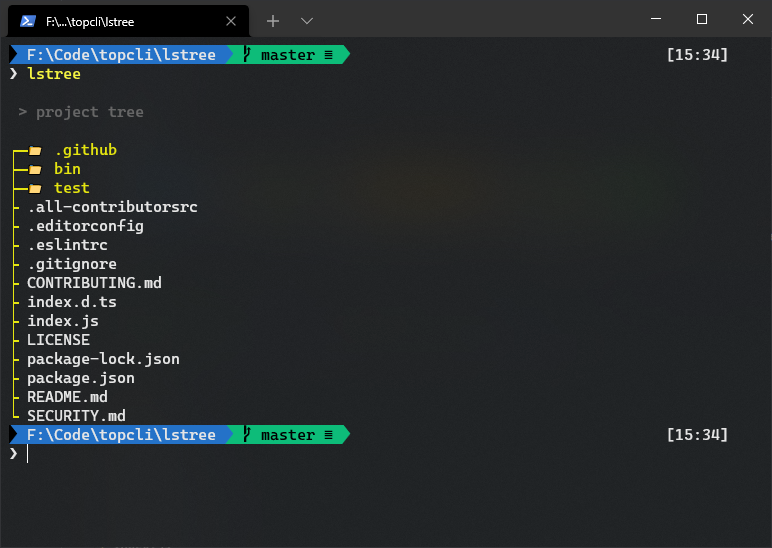Click the bottom master branch segment
This screenshot has height=548, width=772.
point(288,435)
